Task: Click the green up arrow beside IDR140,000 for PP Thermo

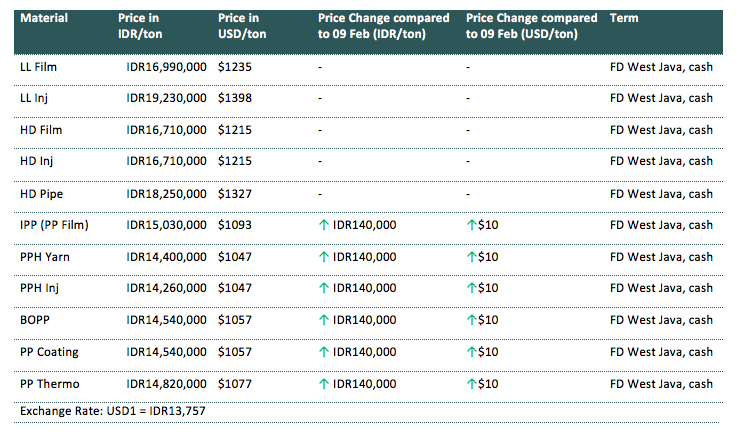Action: (324, 384)
